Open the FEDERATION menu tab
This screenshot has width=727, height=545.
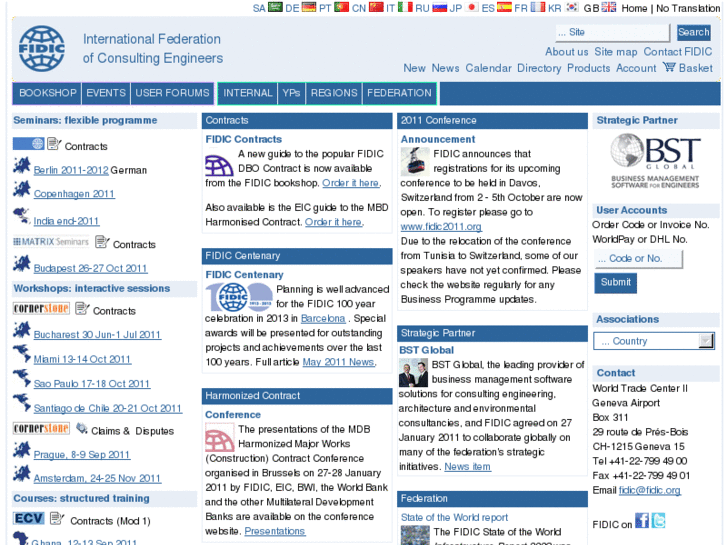[399, 93]
